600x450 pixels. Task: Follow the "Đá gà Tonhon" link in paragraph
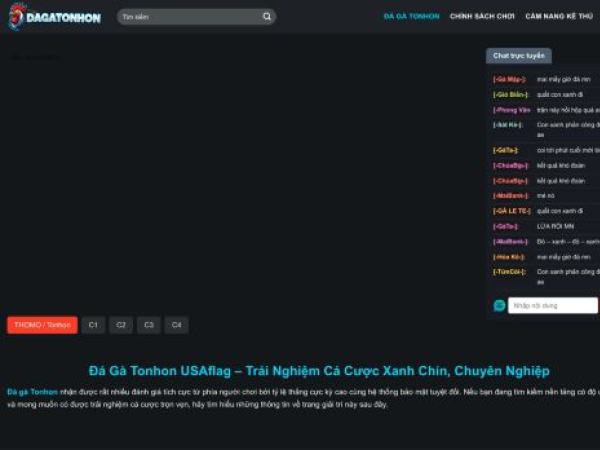click(32, 391)
